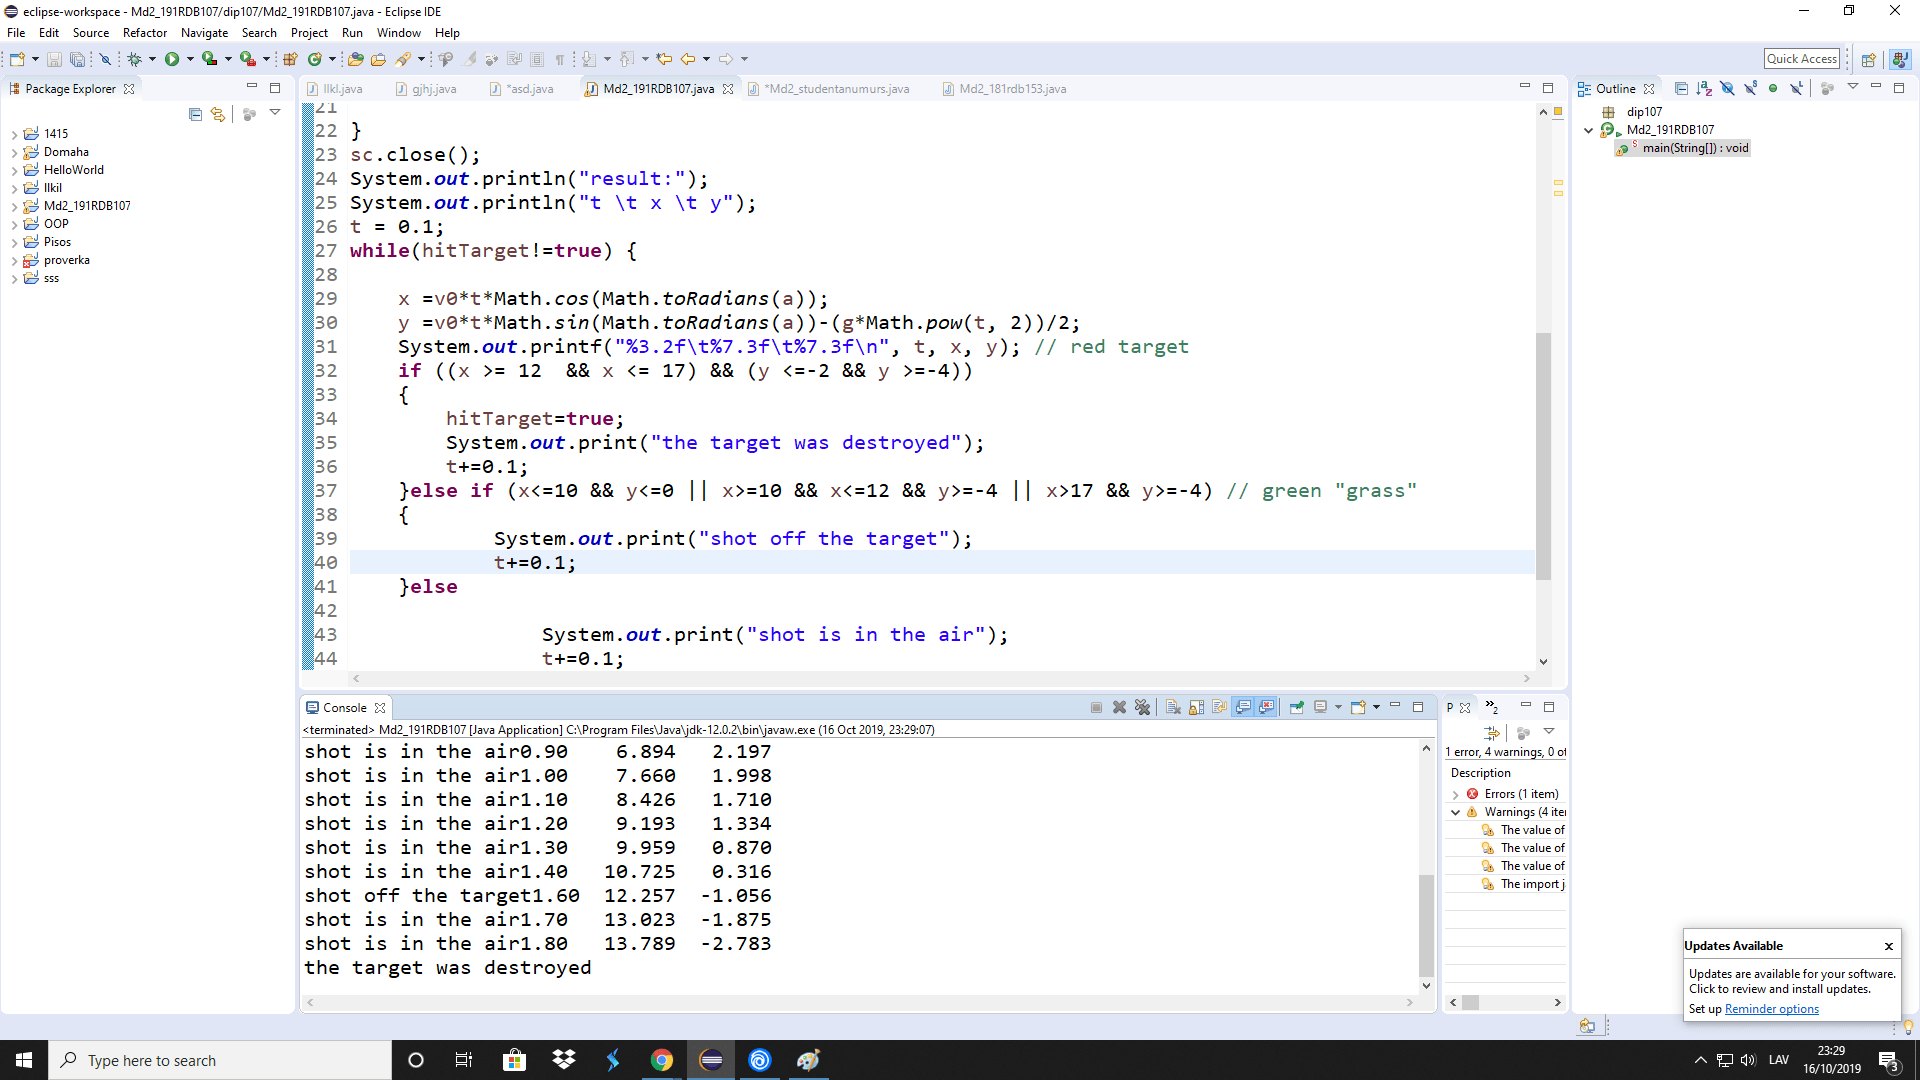Click Collapse All in Package Explorer
This screenshot has width=1920, height=1080.
pyautogui.click(x=195, y=114)
